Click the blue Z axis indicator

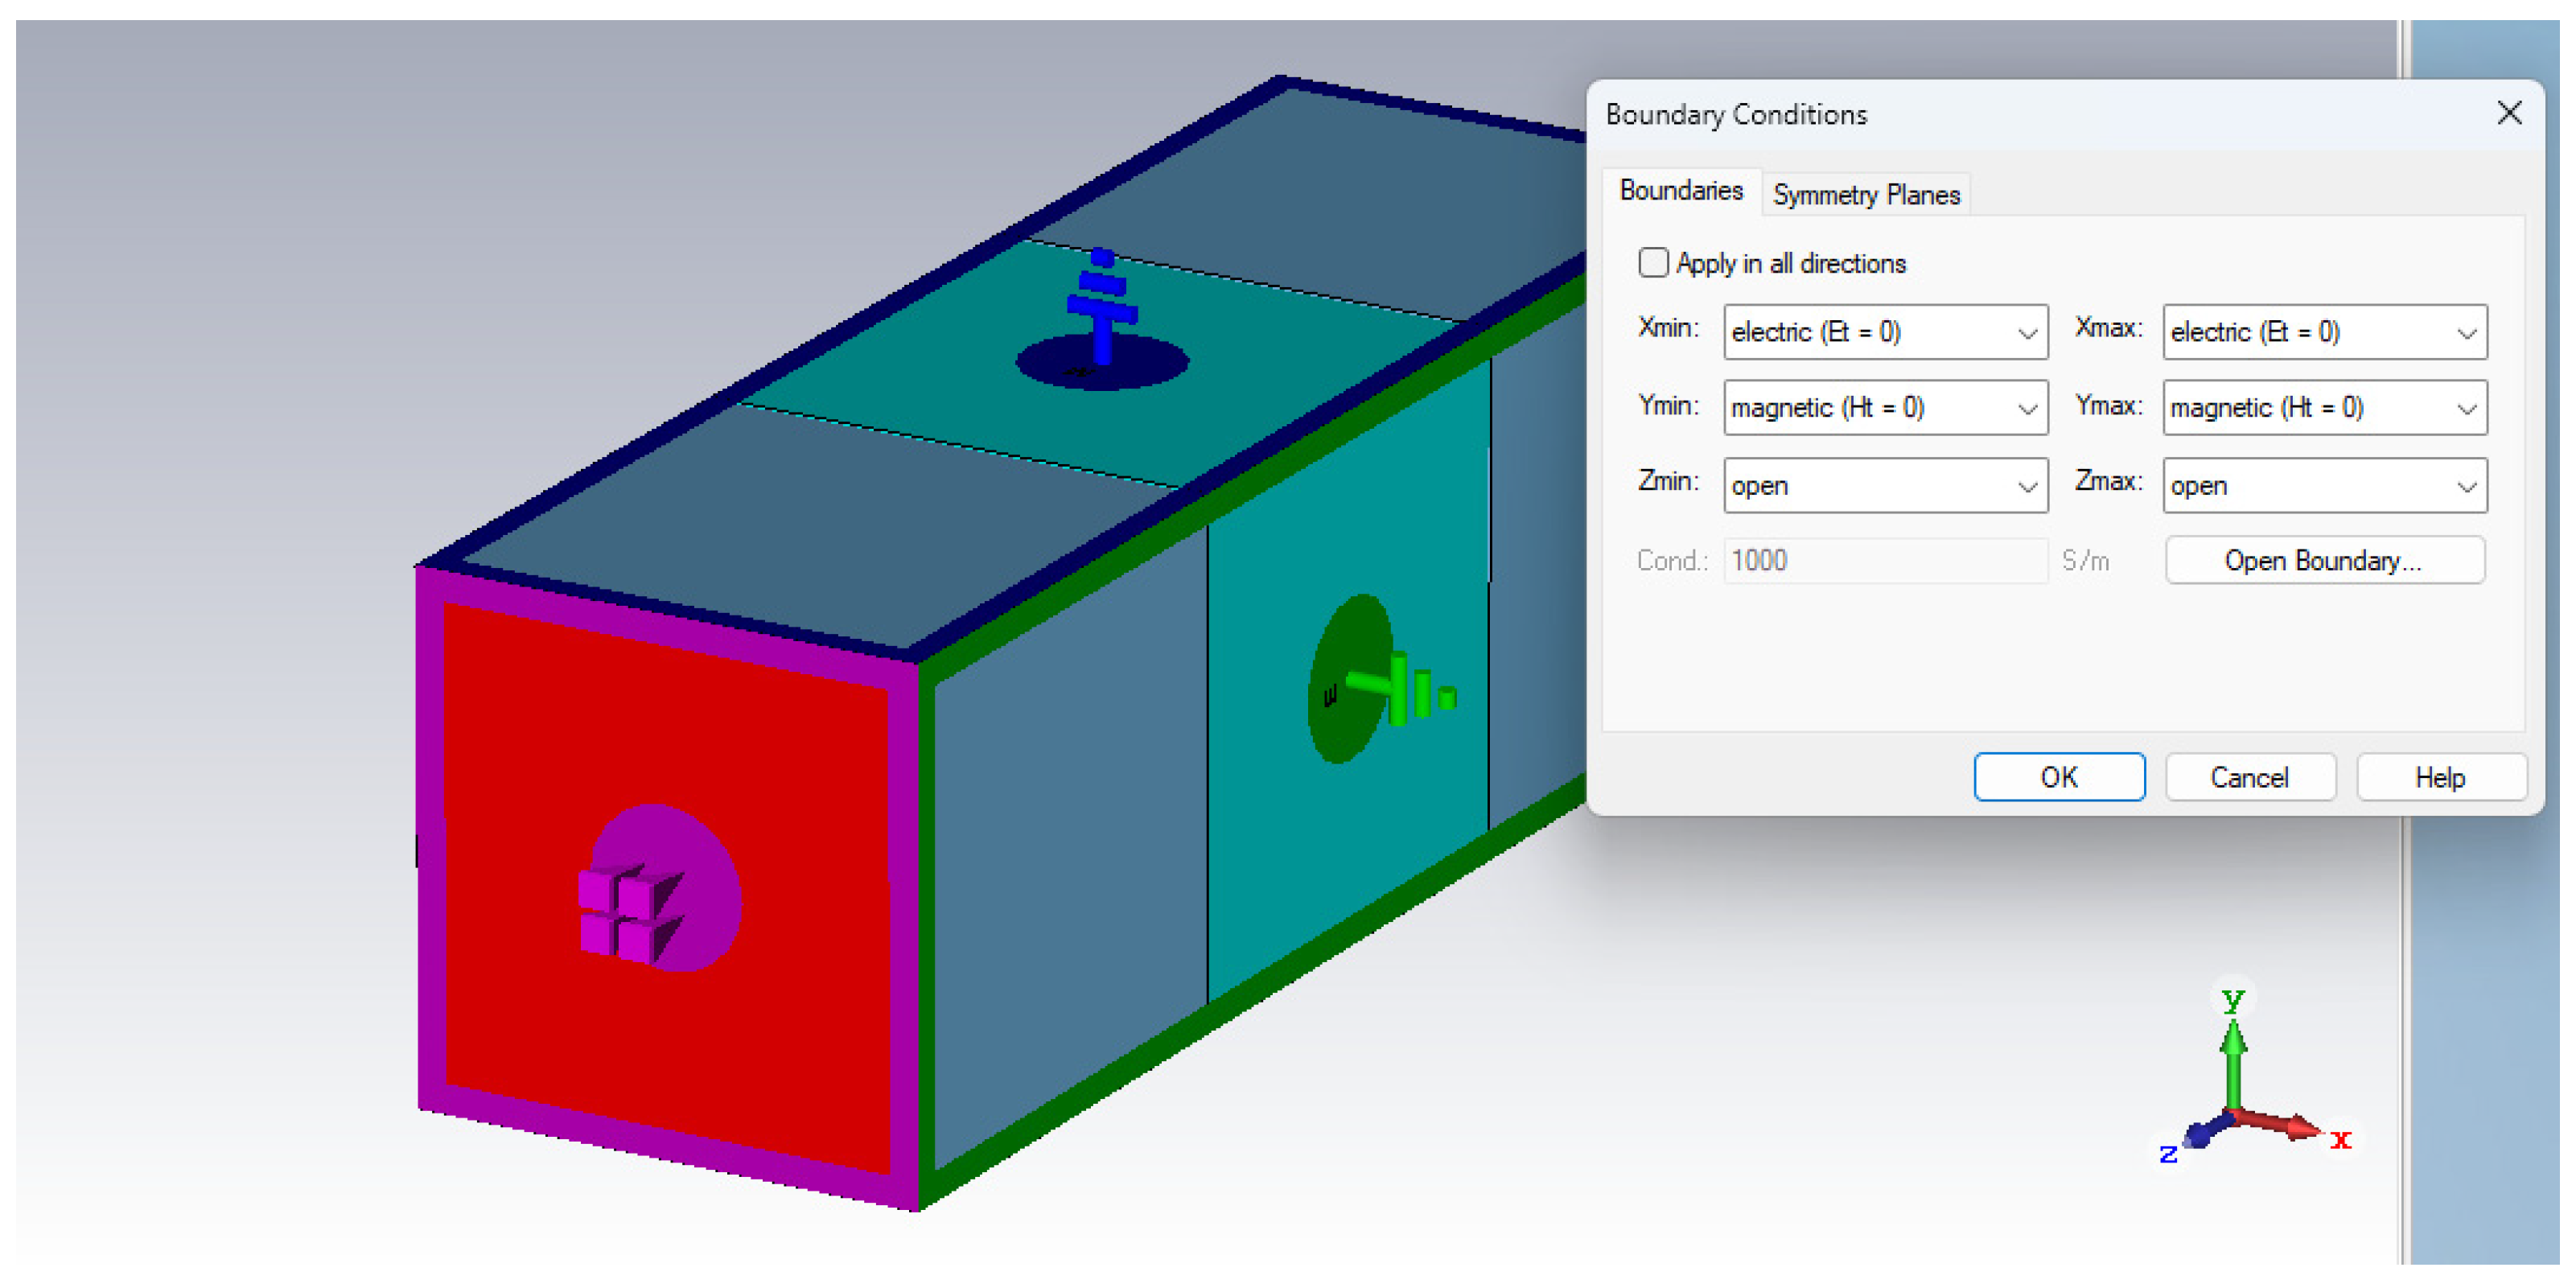click(x=2200, y=1133)
